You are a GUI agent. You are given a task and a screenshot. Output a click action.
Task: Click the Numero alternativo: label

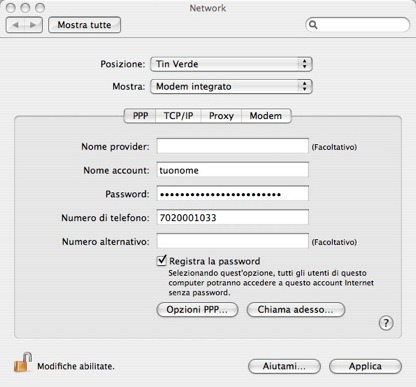[106, 242]
